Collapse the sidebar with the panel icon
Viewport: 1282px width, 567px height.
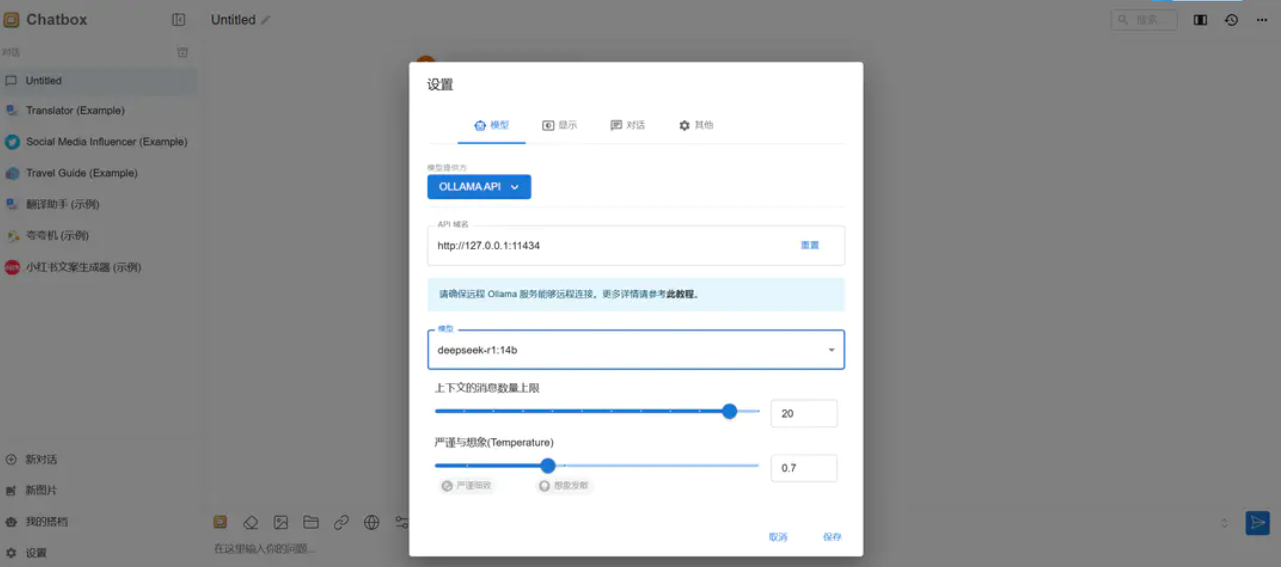click(179, 19)
